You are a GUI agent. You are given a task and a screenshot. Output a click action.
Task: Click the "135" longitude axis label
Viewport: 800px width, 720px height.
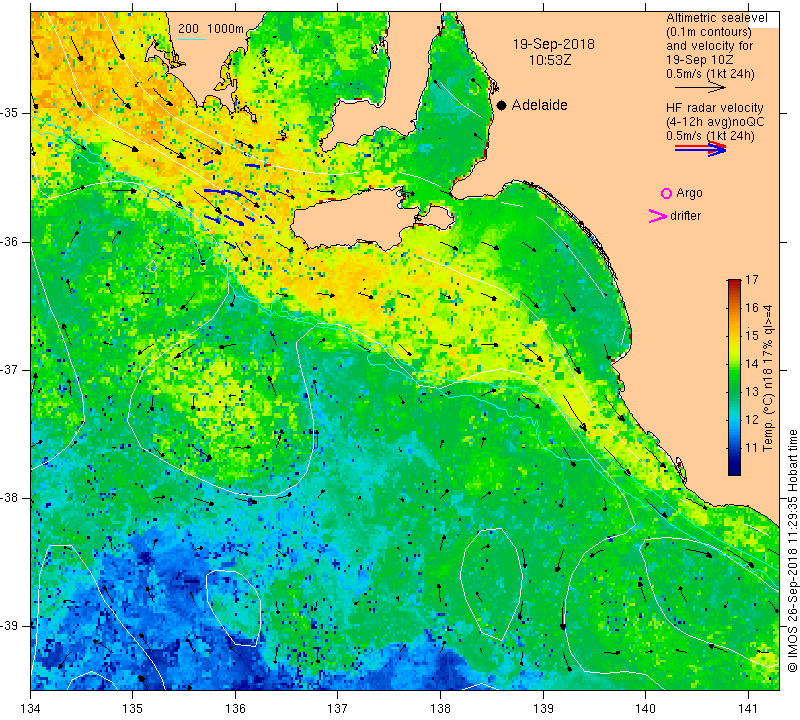pos(133,709)
